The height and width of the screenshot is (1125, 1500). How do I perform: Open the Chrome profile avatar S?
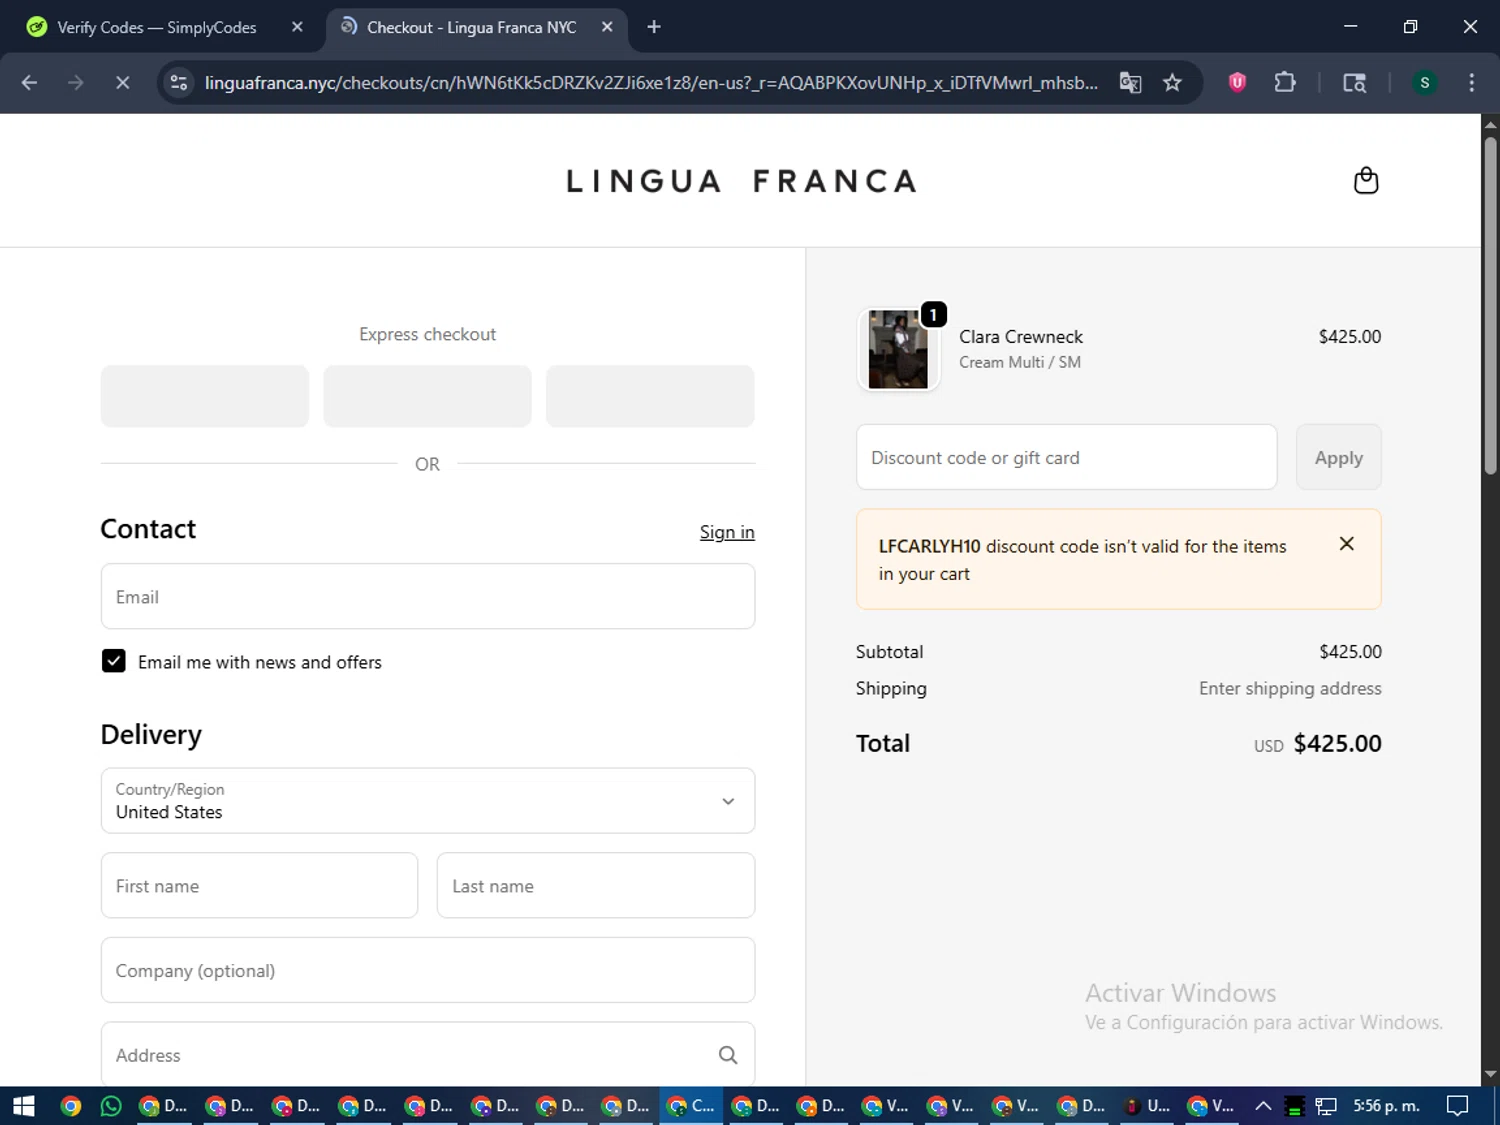tap(1424, 83)
